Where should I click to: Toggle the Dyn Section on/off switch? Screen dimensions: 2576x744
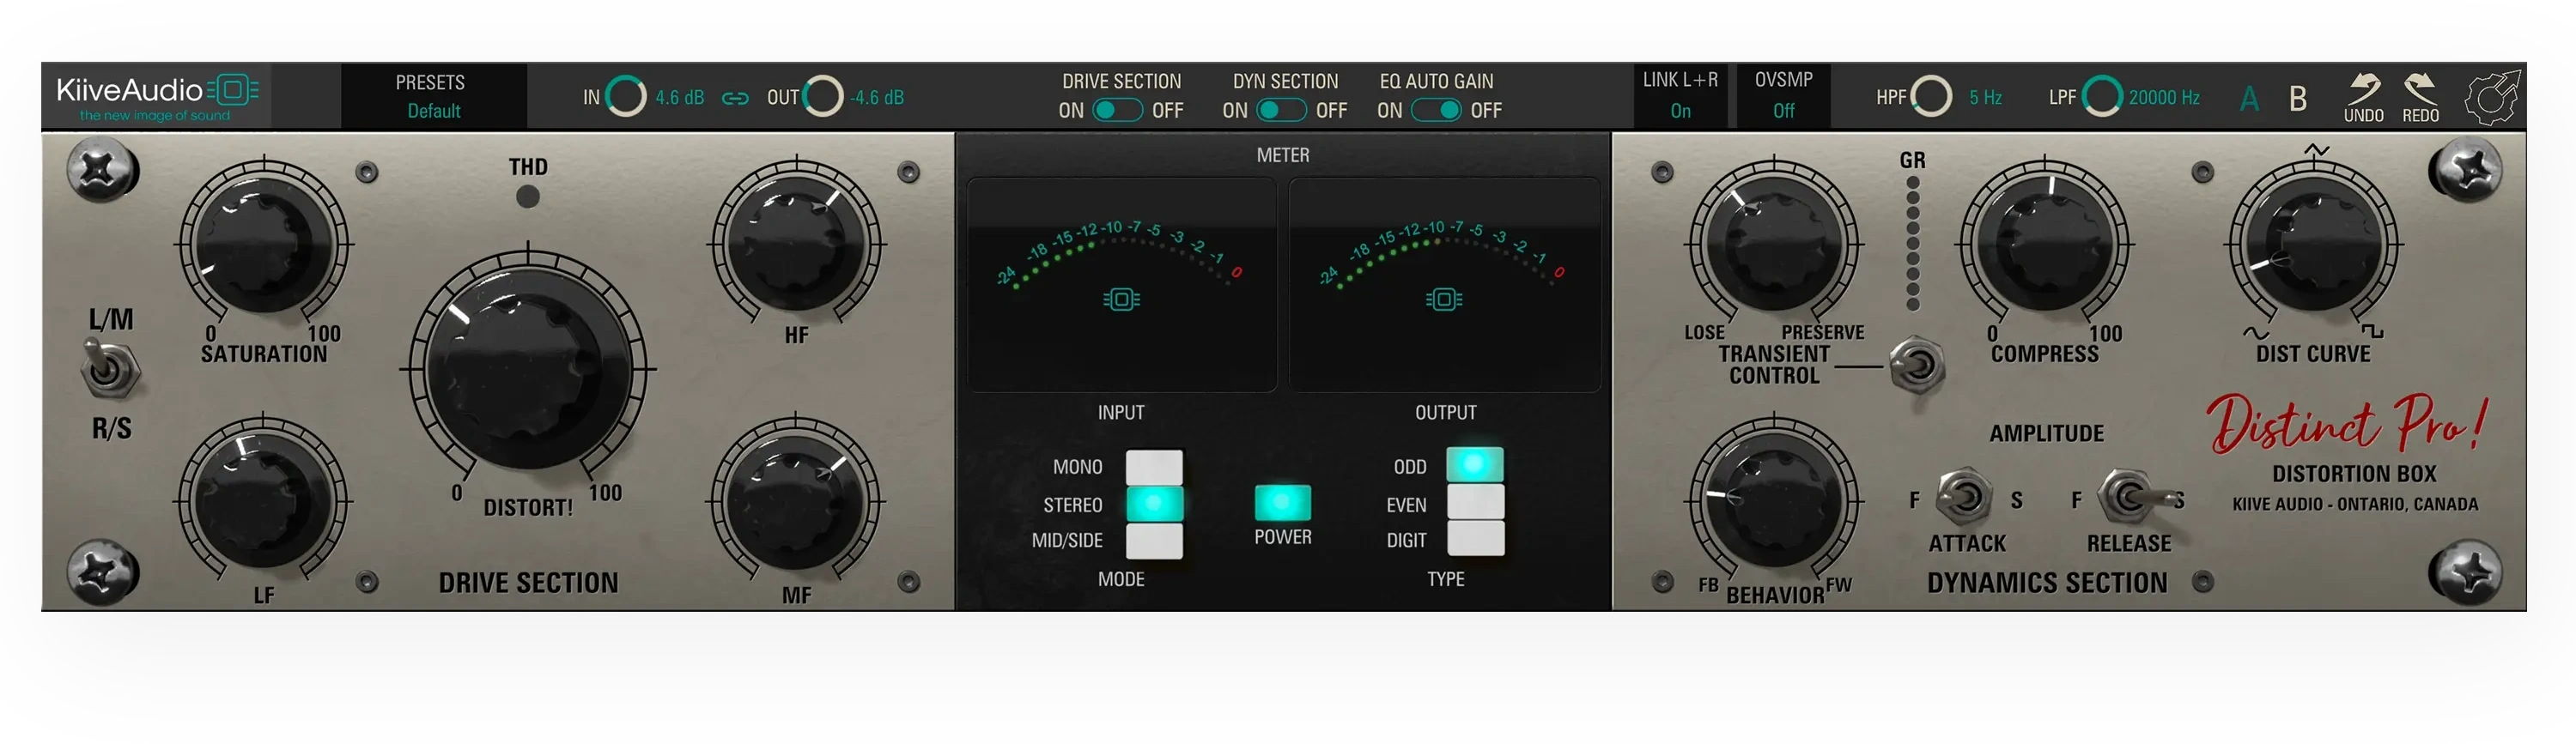pos(1281,110)
